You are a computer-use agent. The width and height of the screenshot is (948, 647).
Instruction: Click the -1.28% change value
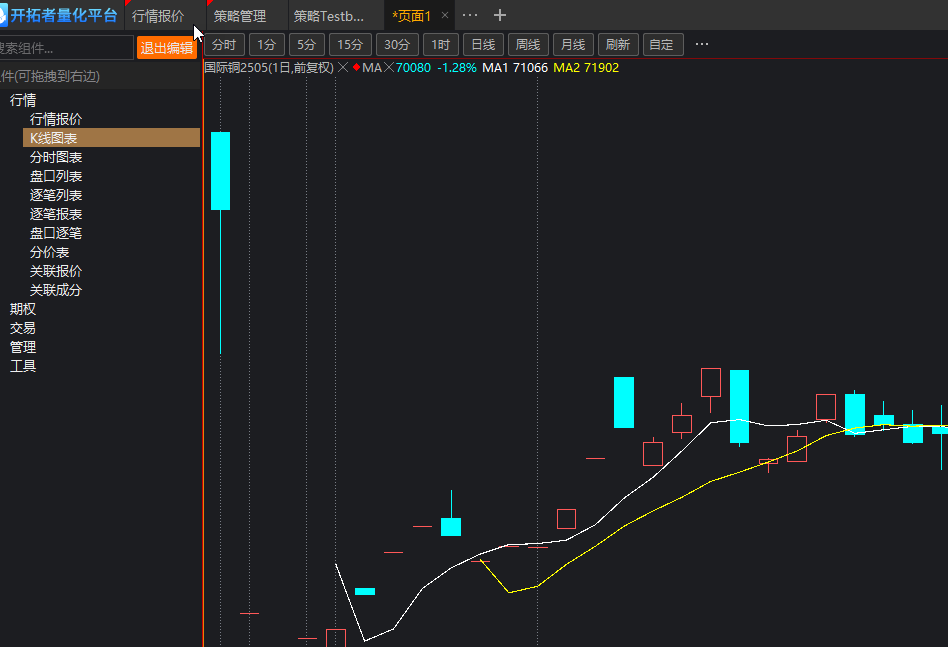coord(456,68)
